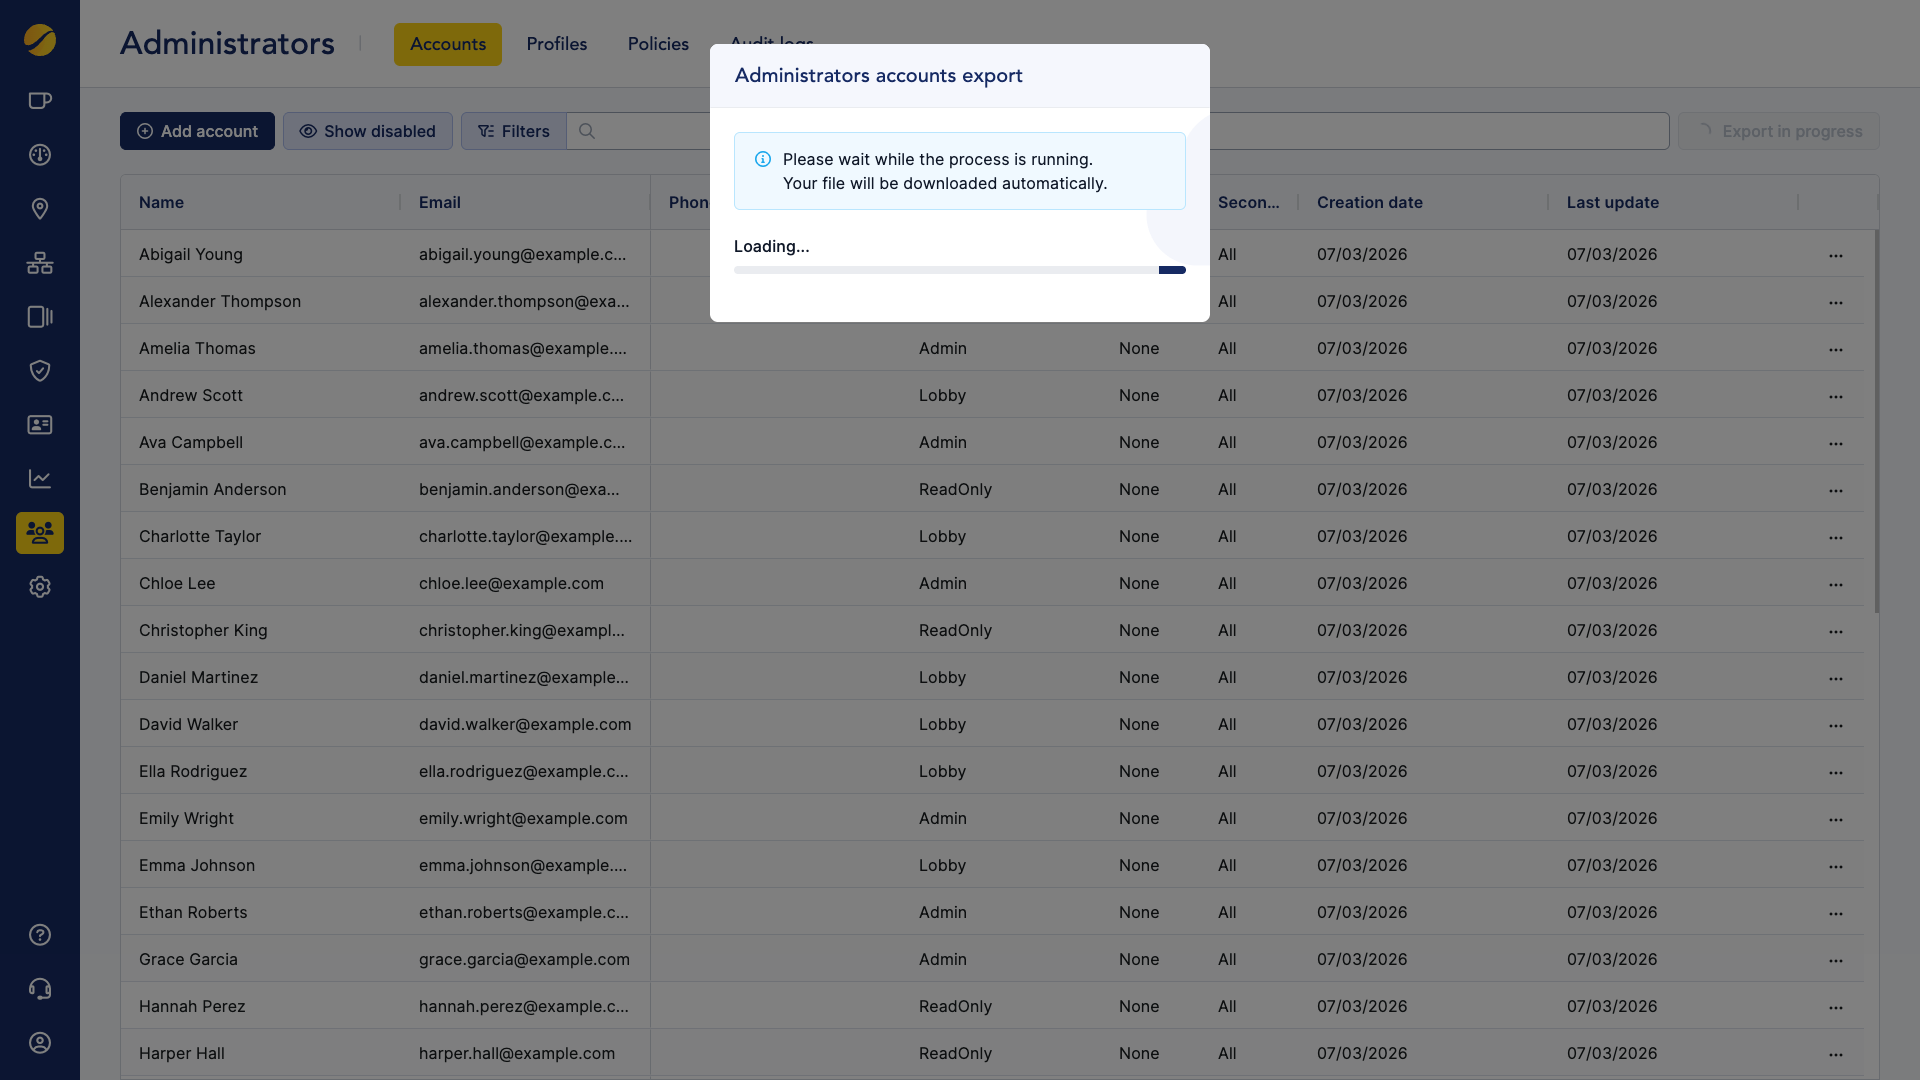Select the abigail.young@example.c... email cell
The image size is (1920, 1080).
pos(523,254)
